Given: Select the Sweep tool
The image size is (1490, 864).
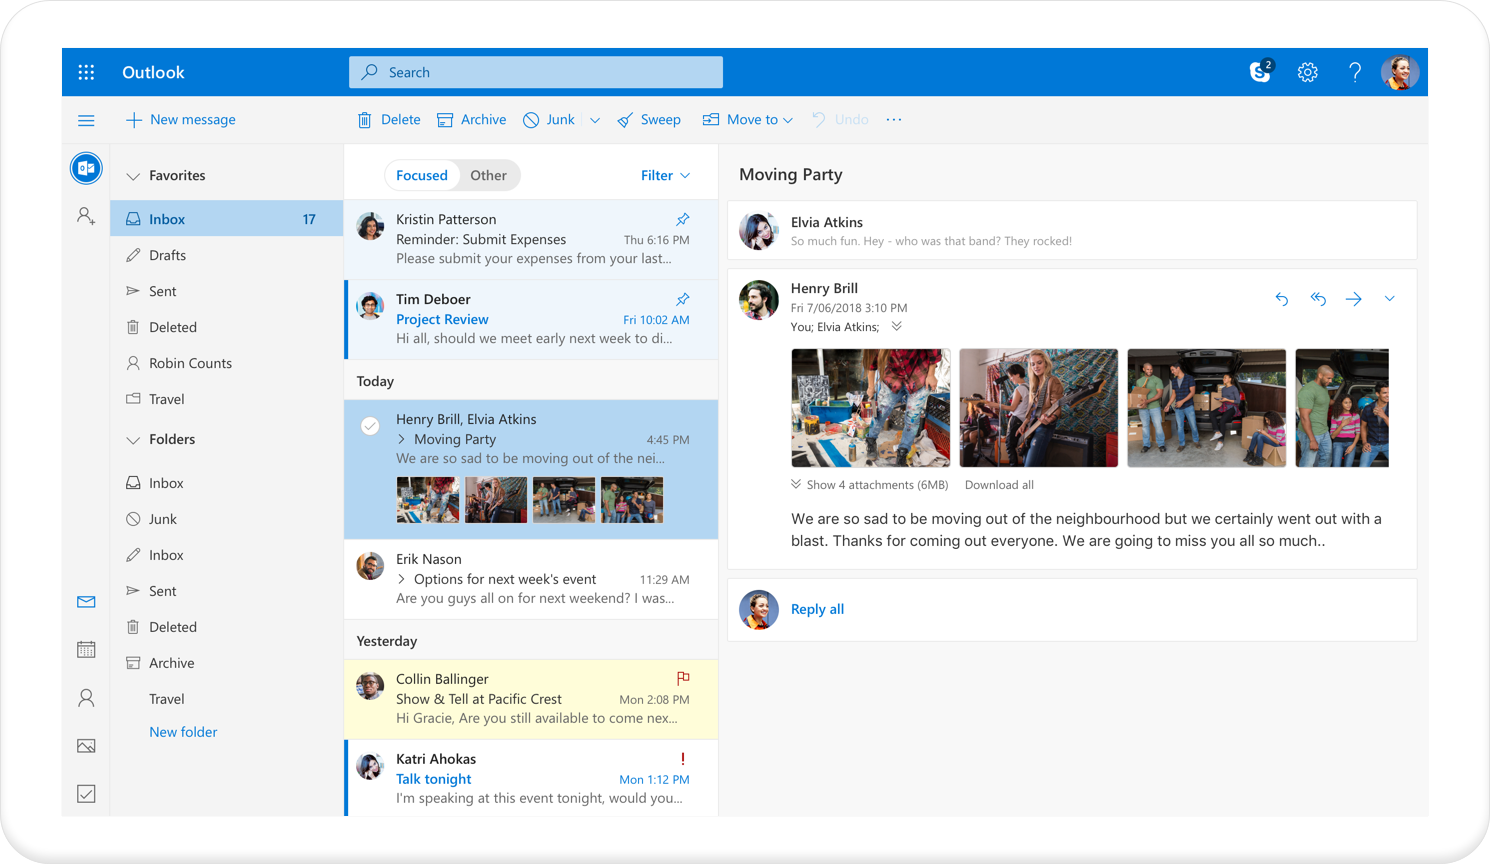Looking at the screenshot, I should click(649, 119).
